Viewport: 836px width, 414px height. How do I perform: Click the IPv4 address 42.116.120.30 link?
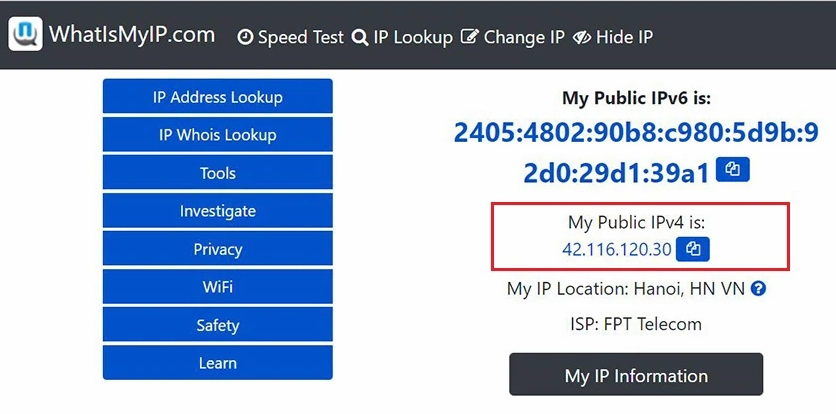616,249
